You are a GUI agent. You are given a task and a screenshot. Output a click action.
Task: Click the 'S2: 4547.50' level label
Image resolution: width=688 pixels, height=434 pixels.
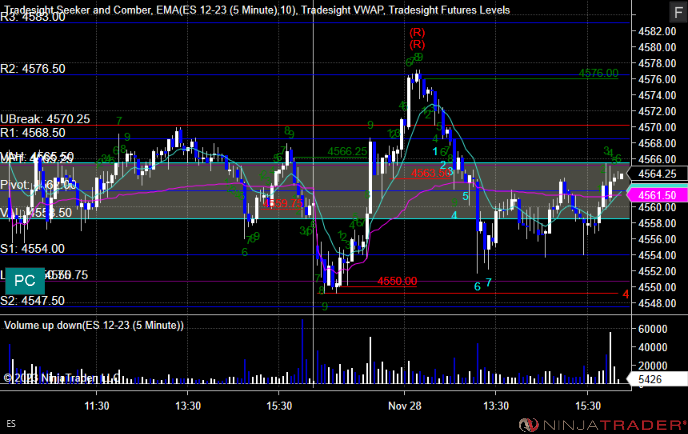tap(32, 301)
